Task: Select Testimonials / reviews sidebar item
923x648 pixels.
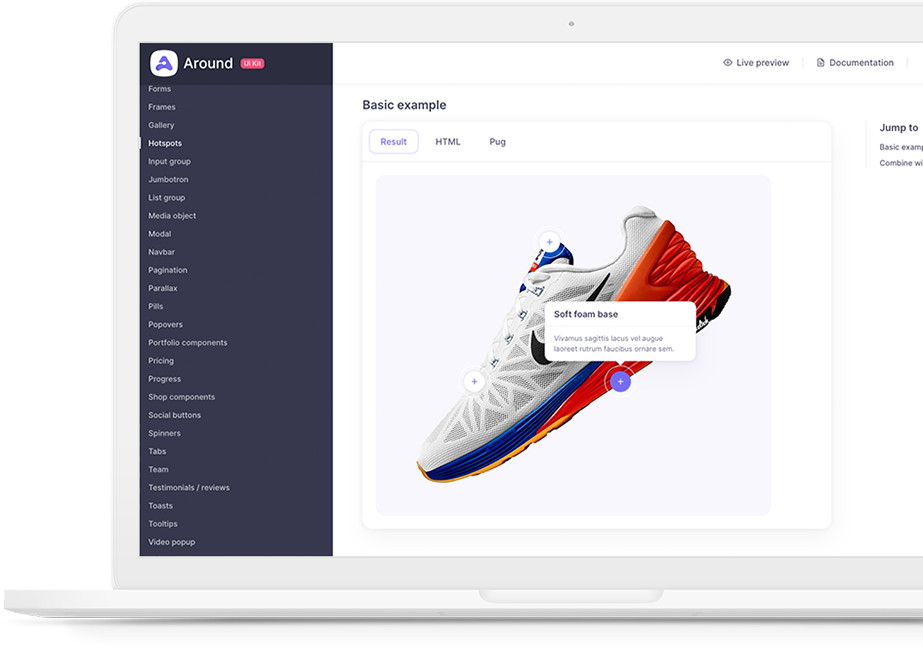Action: [189, 488]
